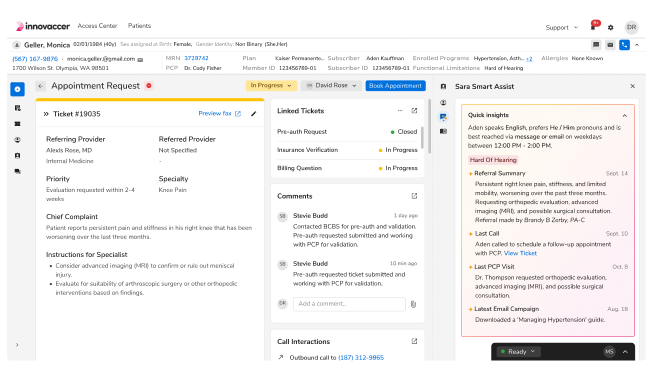Open Linked Tickets more options ellipsis
Screen dimensions: 653x380
pos(400,111)
